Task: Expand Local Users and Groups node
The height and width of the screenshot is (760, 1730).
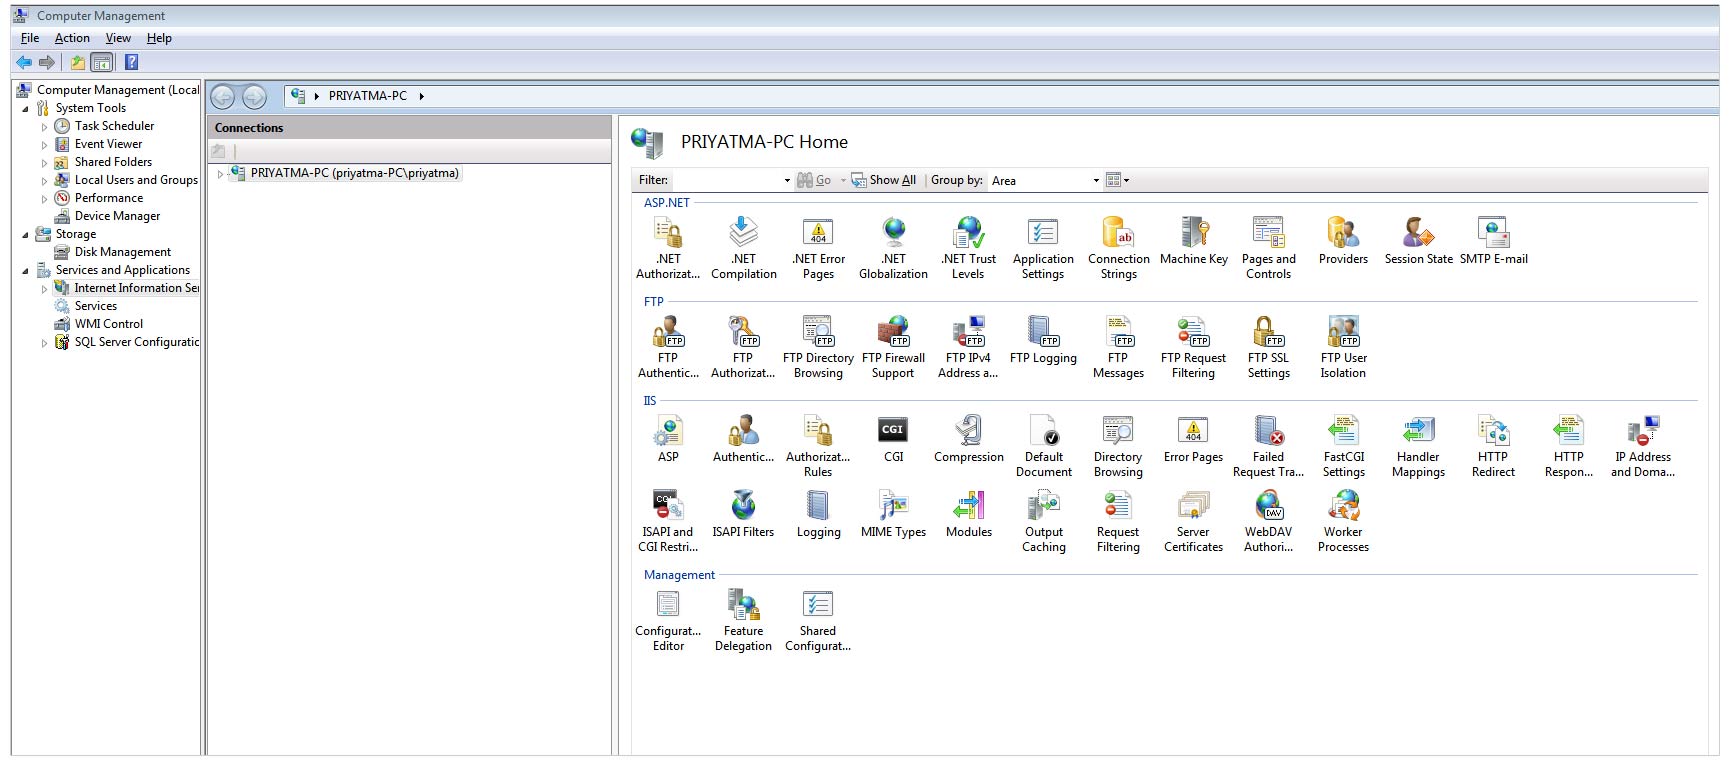Action: (x=44, y=181)
